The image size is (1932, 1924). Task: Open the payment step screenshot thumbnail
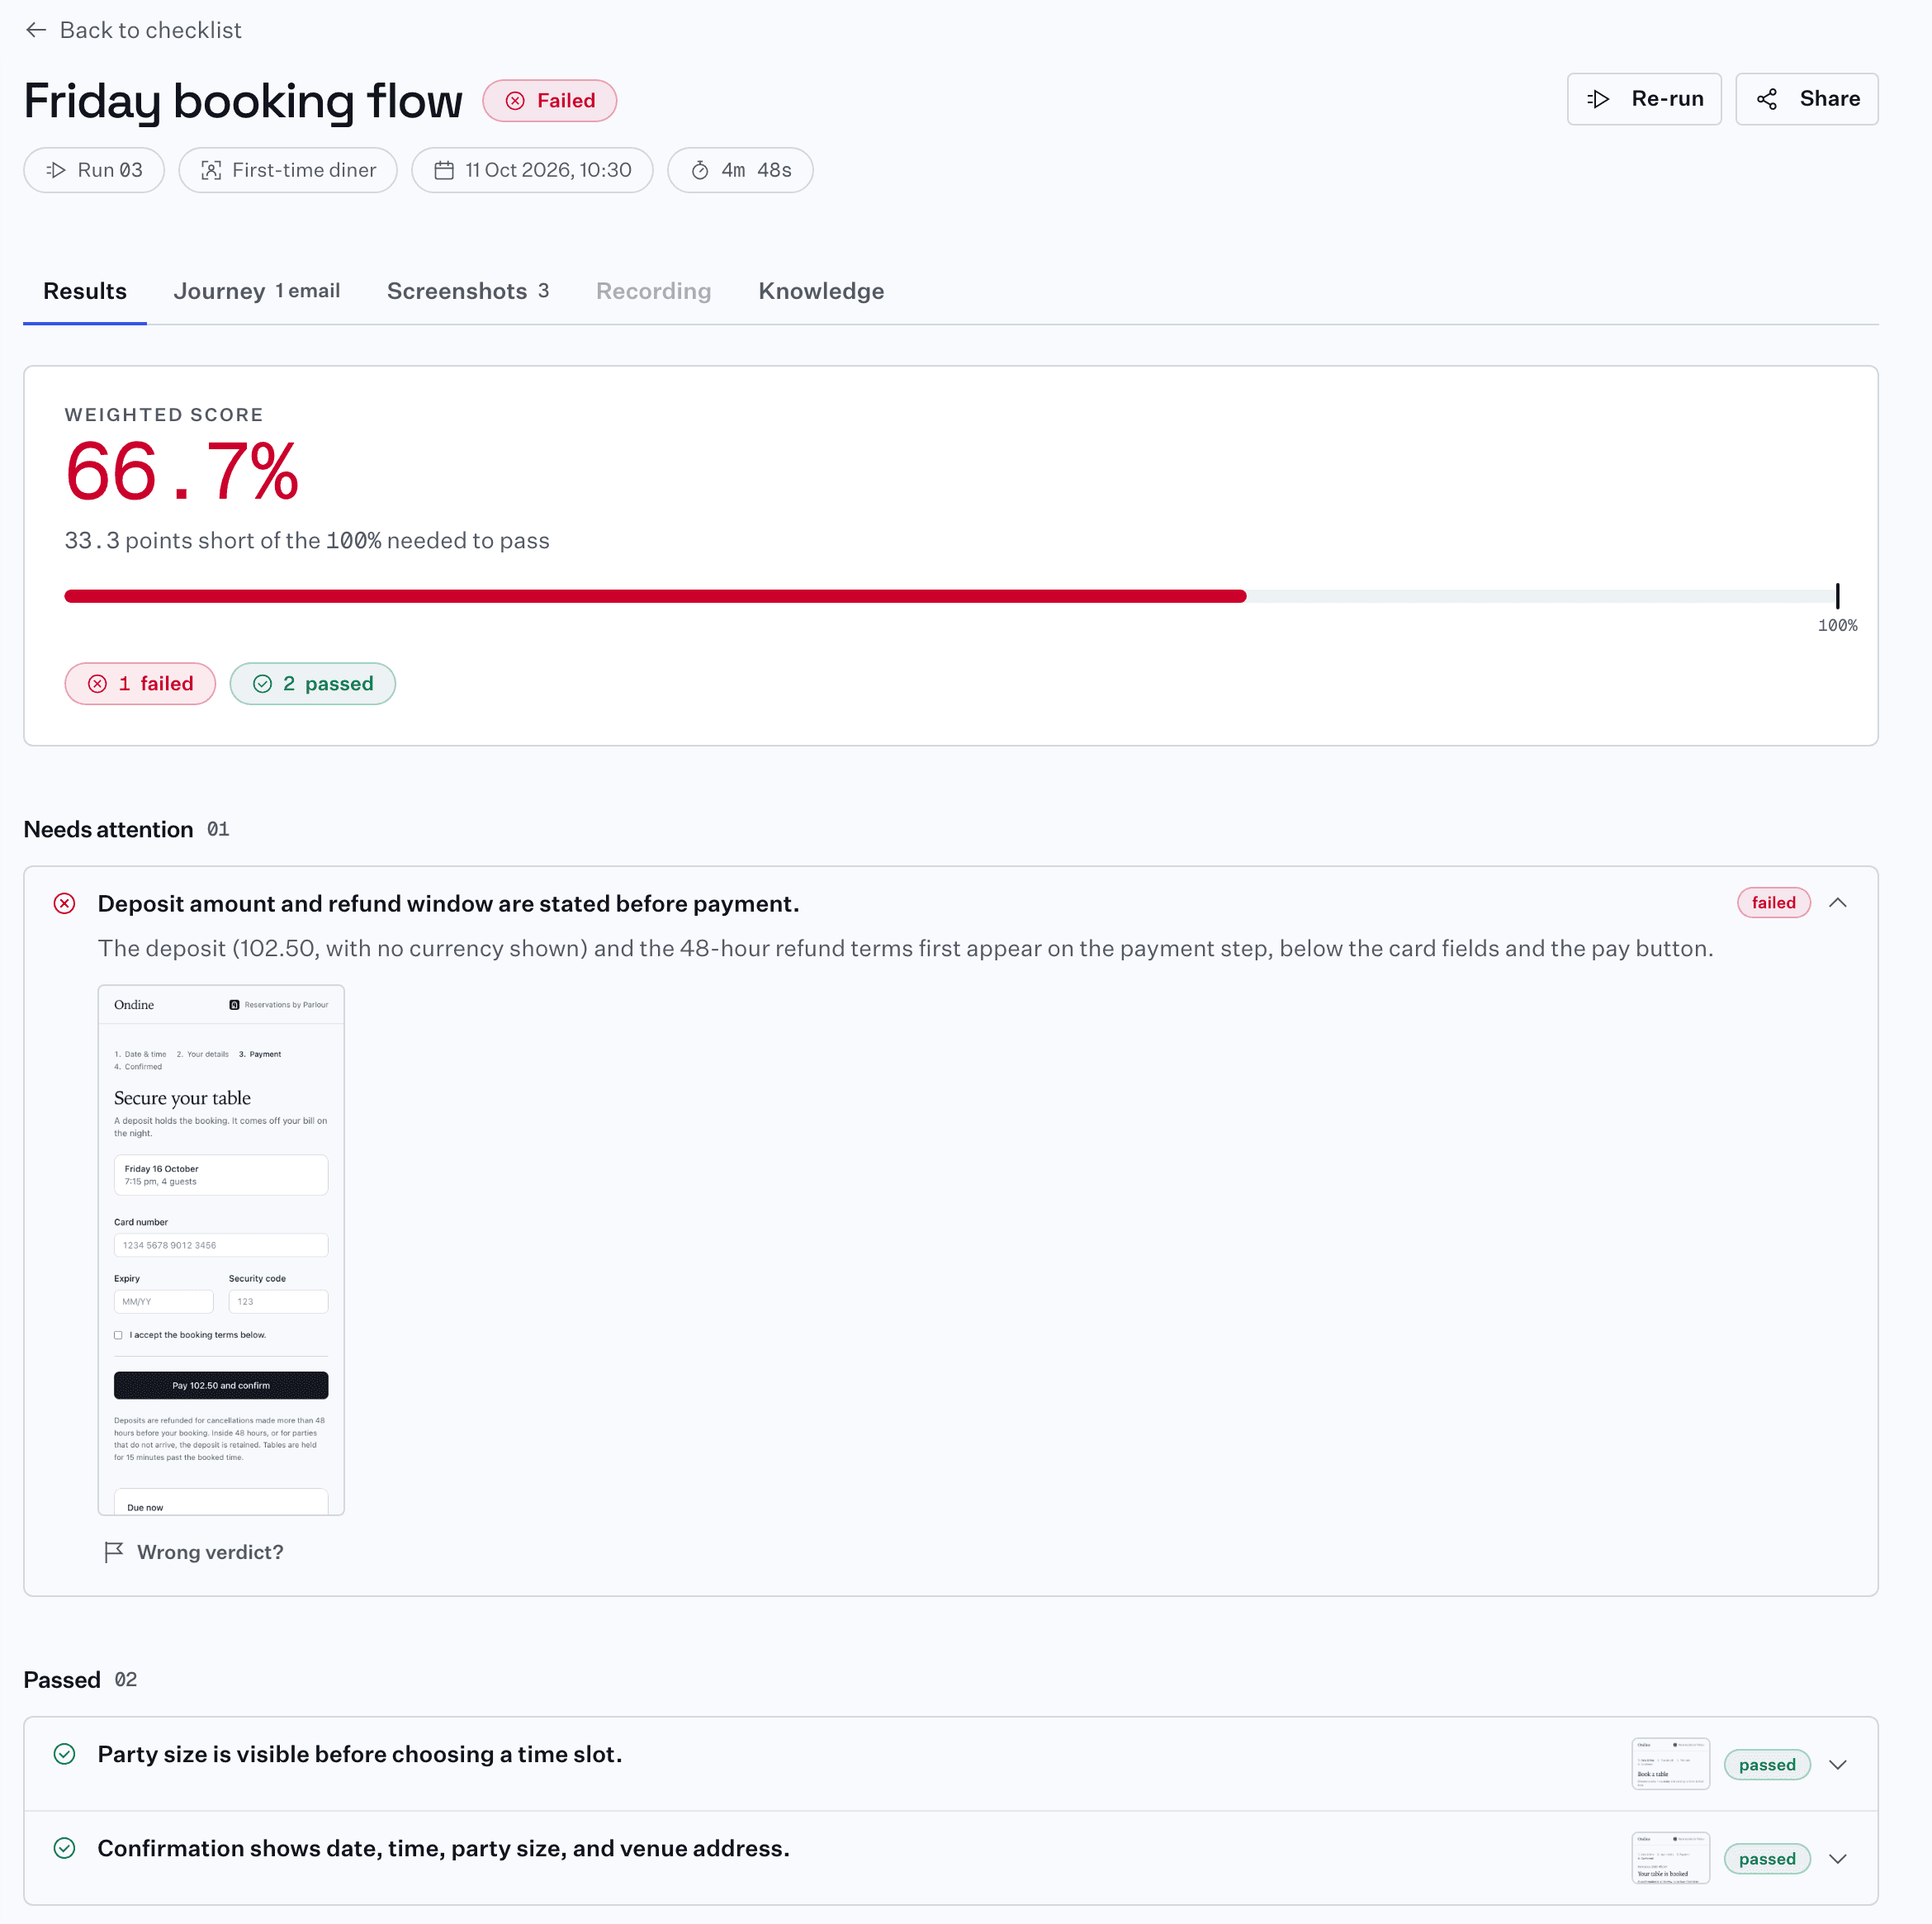point(221,1250)
